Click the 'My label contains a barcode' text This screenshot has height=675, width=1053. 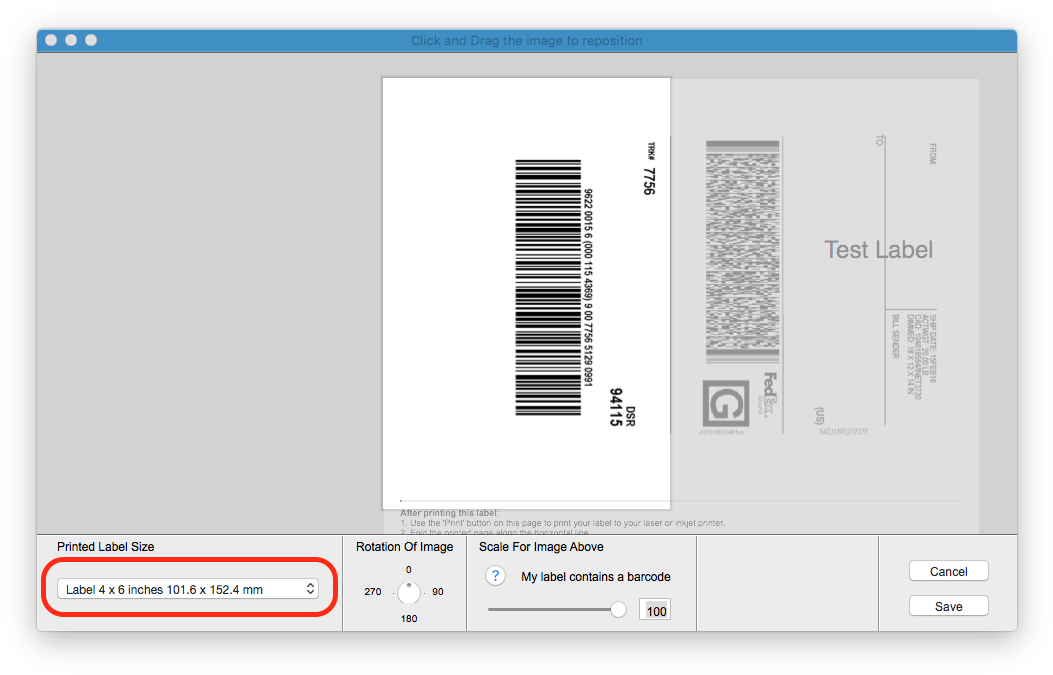(596, 576)
